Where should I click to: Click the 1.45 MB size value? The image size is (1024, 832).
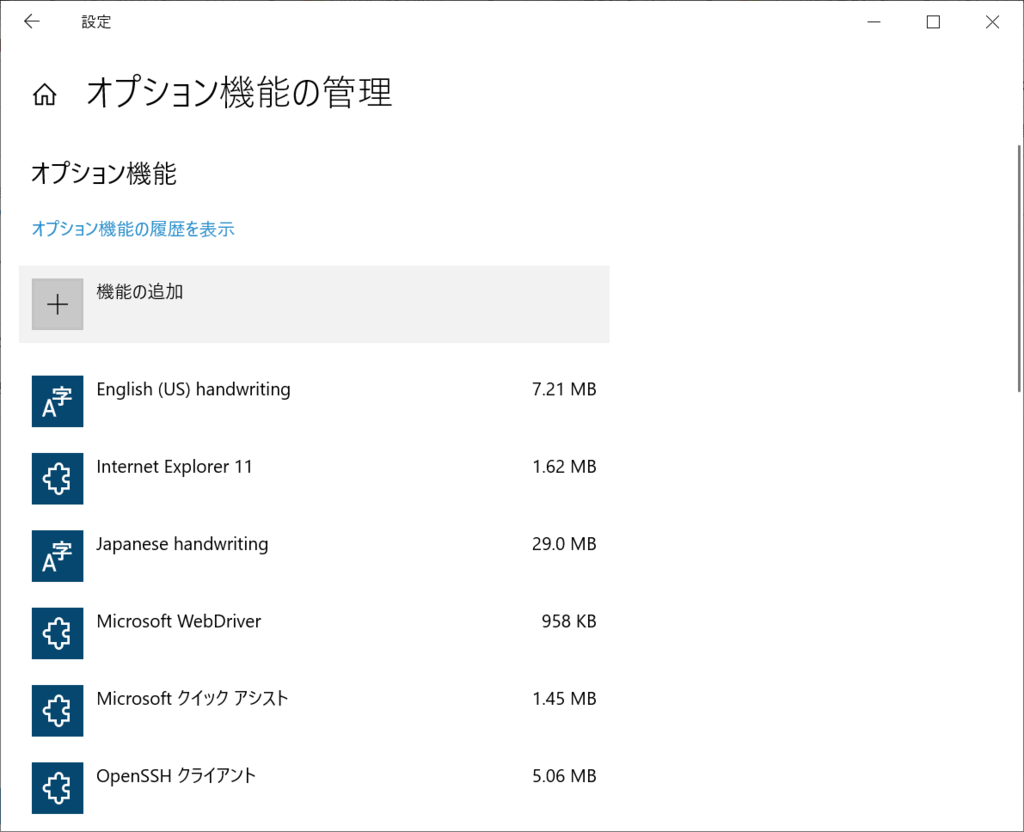tap(564, 699)
